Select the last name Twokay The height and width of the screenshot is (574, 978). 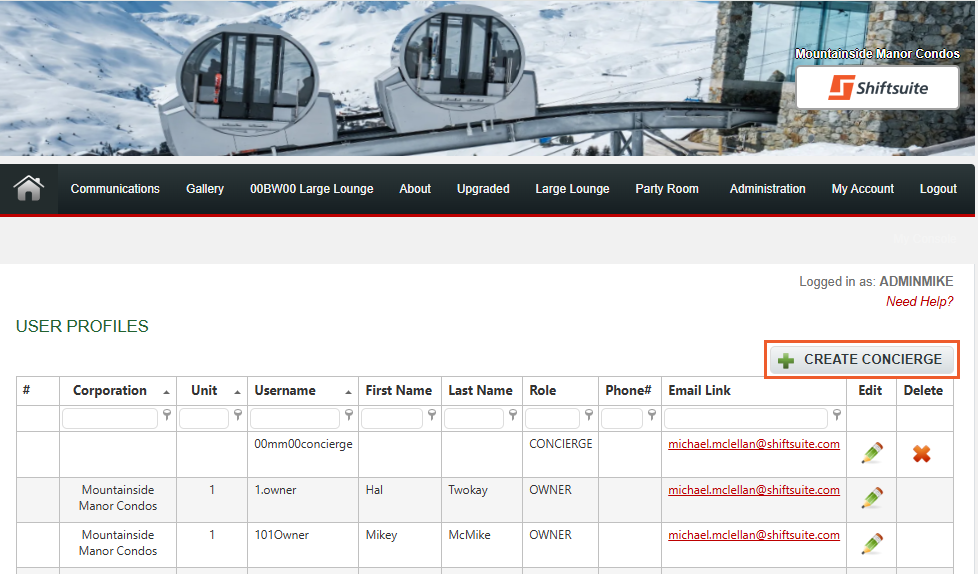point(468,490)
